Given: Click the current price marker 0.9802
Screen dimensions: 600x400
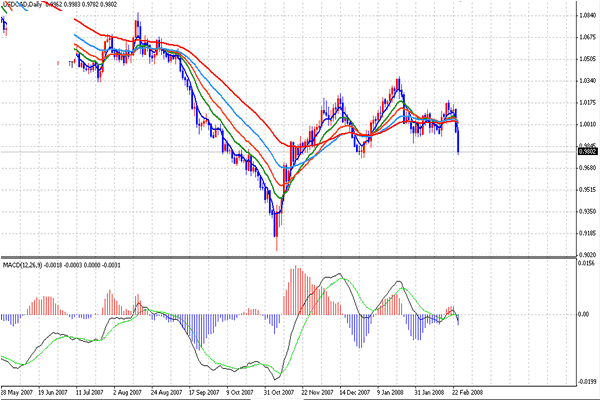Looking at the screenshot, I should 586,152.
